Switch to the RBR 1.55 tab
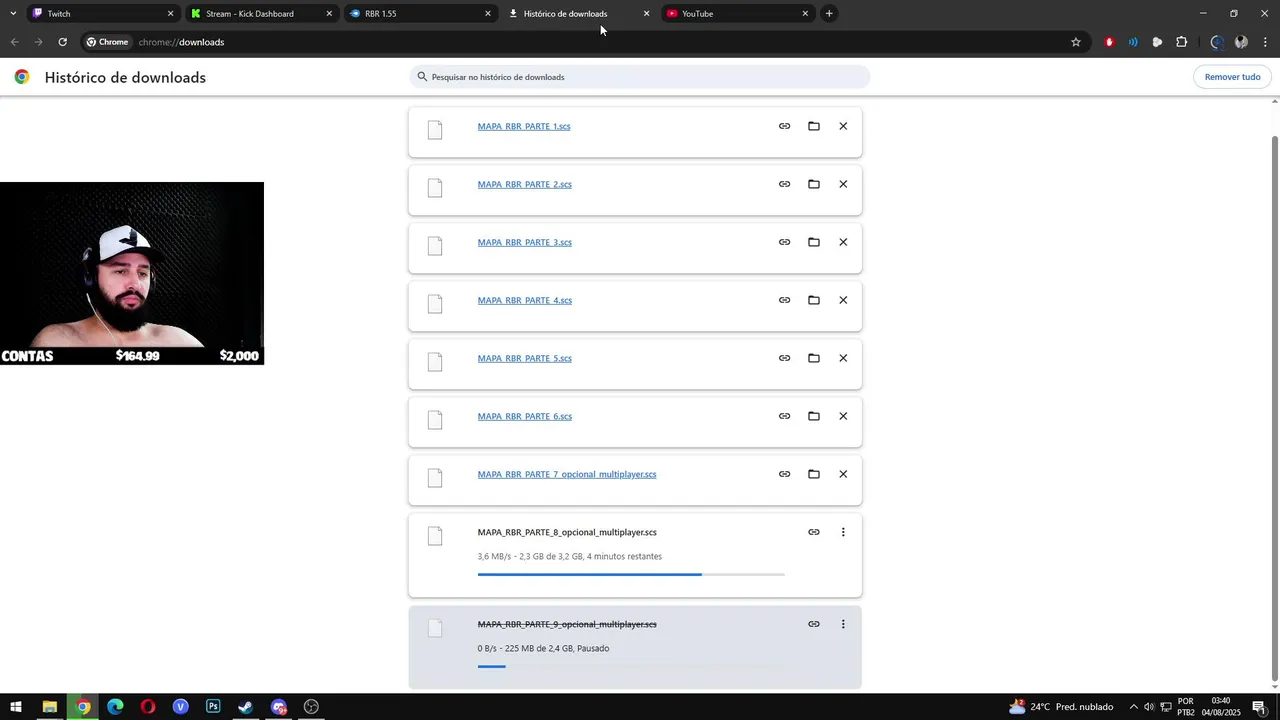 (418, 14)
